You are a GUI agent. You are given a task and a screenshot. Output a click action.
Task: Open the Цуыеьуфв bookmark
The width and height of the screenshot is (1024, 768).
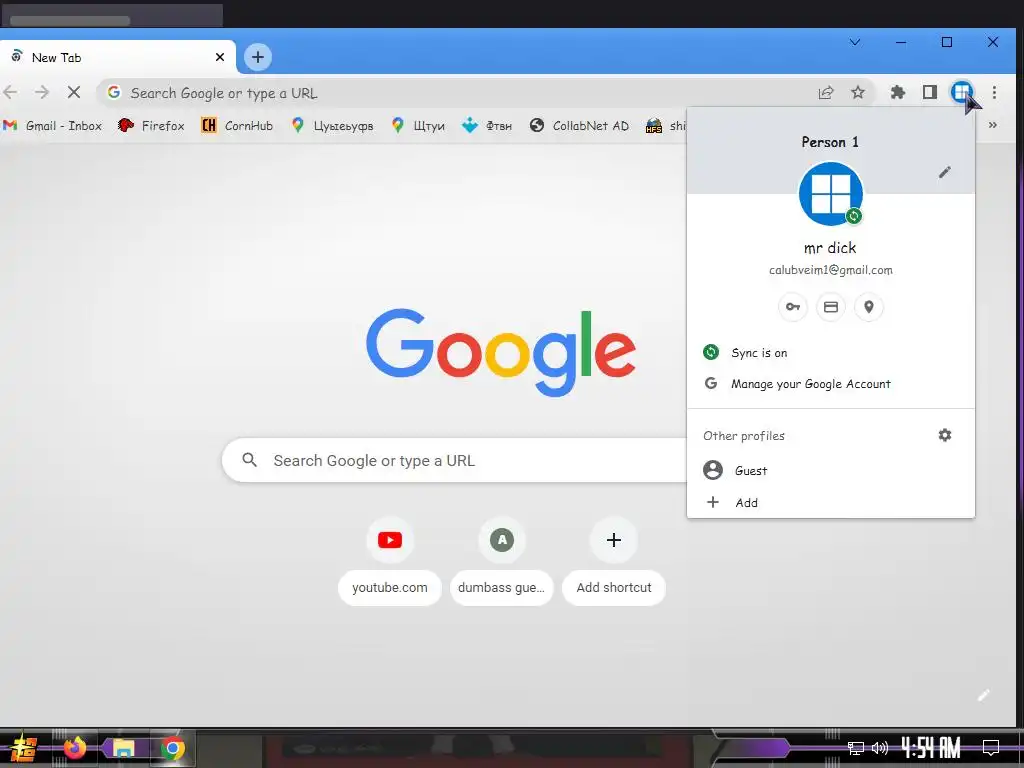(332, 125)
